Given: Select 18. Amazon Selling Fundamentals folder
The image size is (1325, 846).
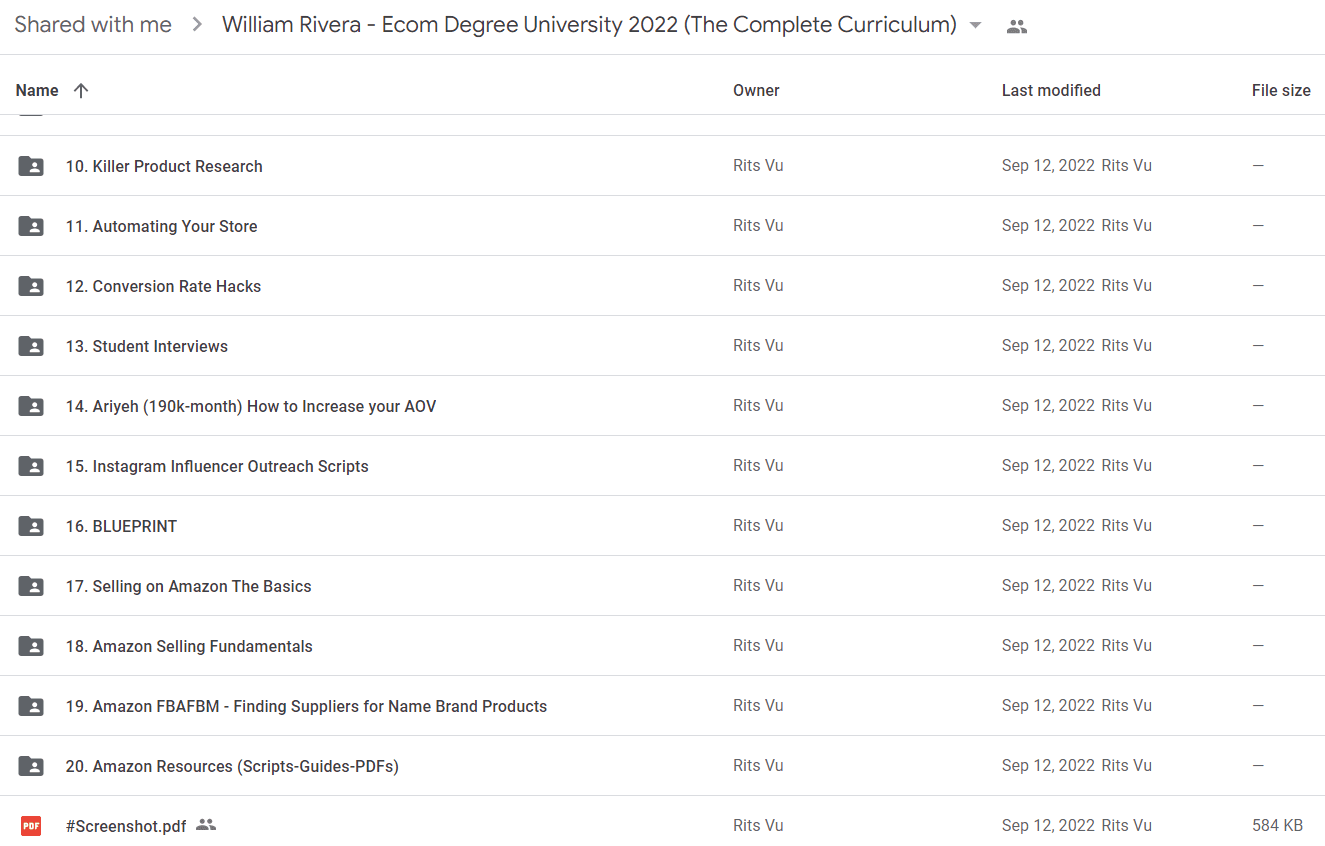Looking at the screenshot, I should click(x=189, y=646).
